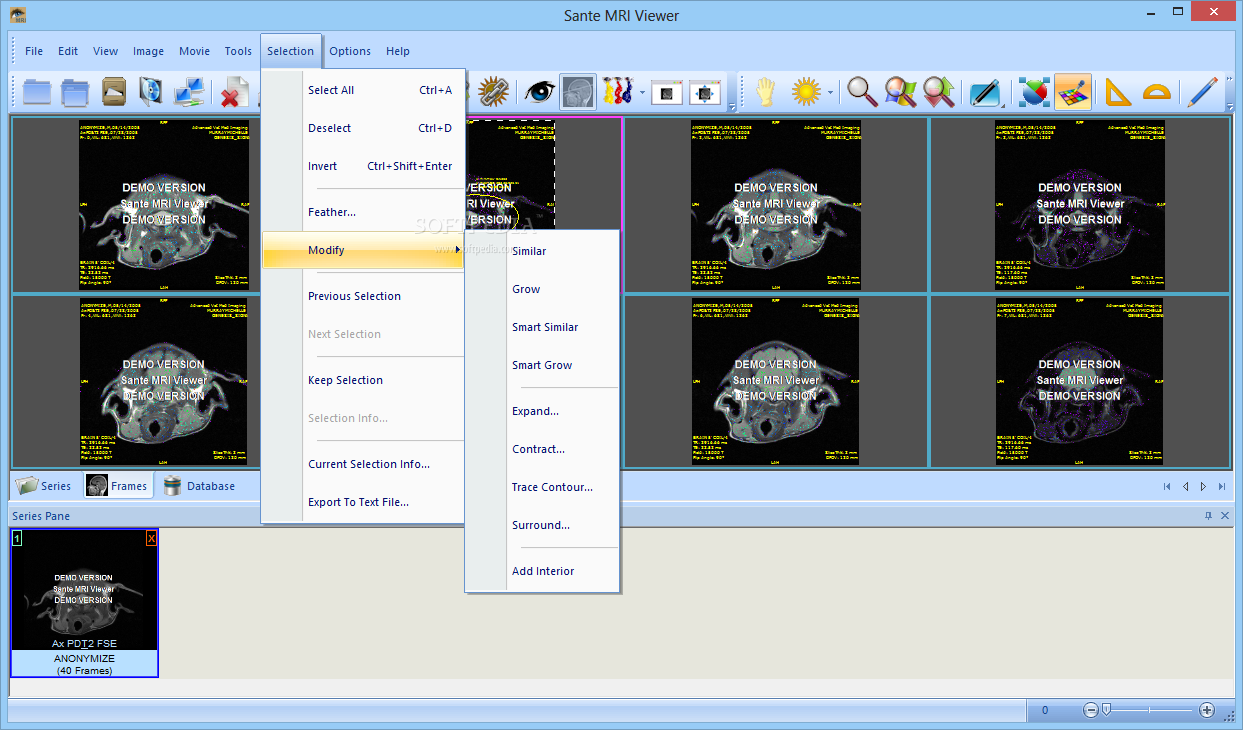Open the Options menu
The width and height of the screenshot is (1243, 730).
pyautogui.click(x=350, y=51)
